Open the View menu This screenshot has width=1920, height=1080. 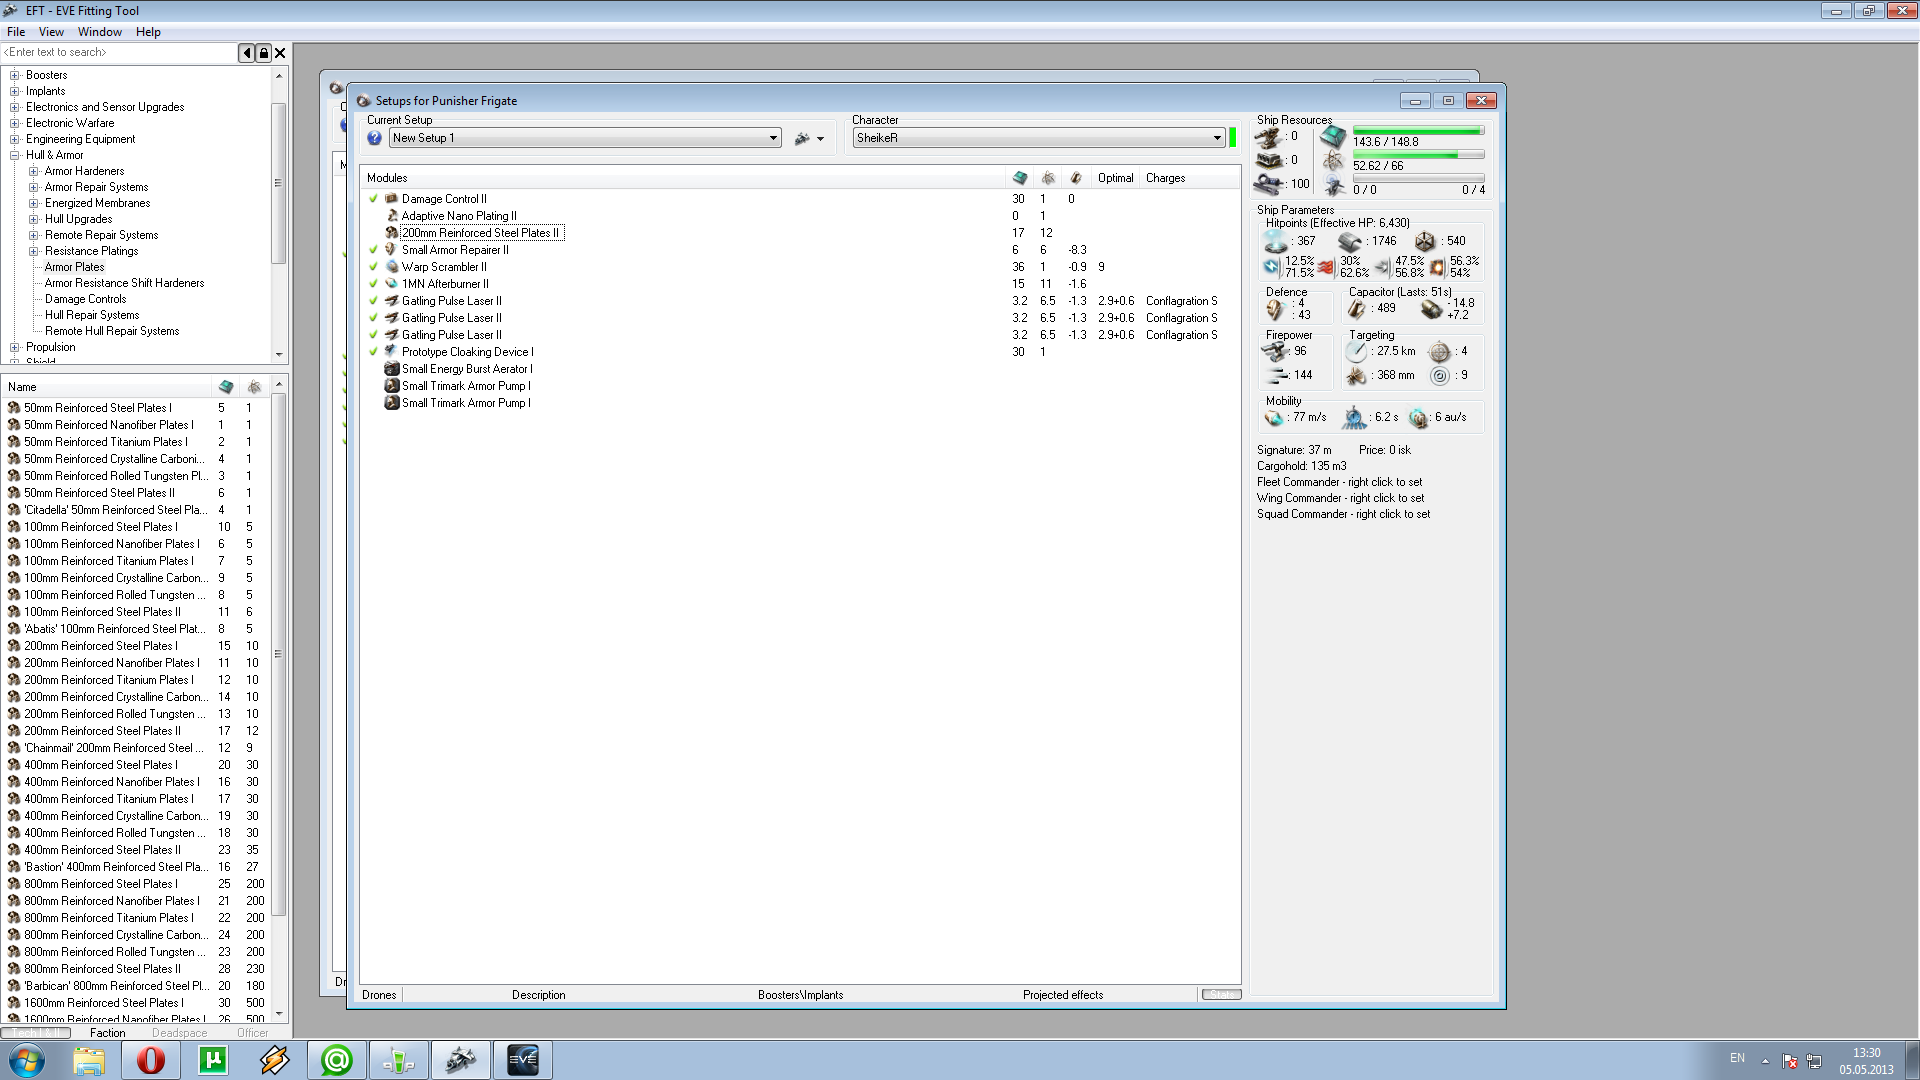pyautogui.click(x=51, y=32)
